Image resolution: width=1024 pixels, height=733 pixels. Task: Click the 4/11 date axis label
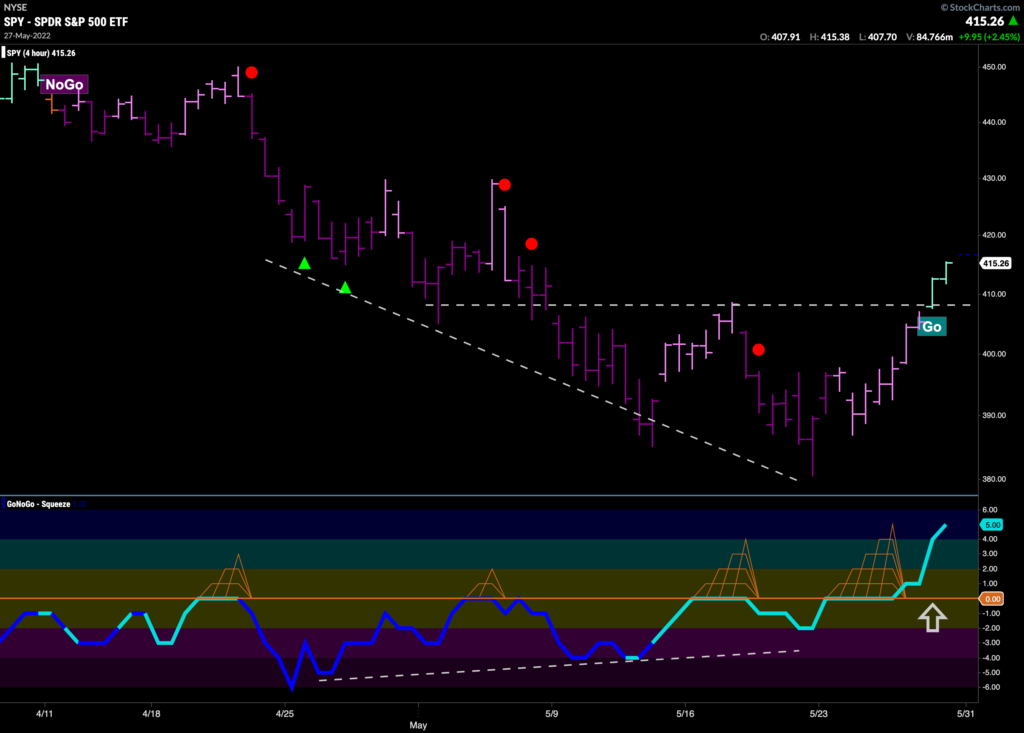[x=44, y=713]
